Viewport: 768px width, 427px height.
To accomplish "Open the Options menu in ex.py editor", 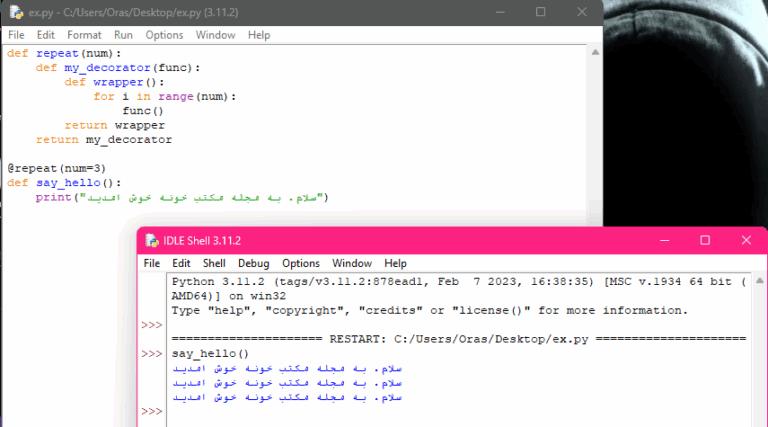I will click(x=164, y=35).
